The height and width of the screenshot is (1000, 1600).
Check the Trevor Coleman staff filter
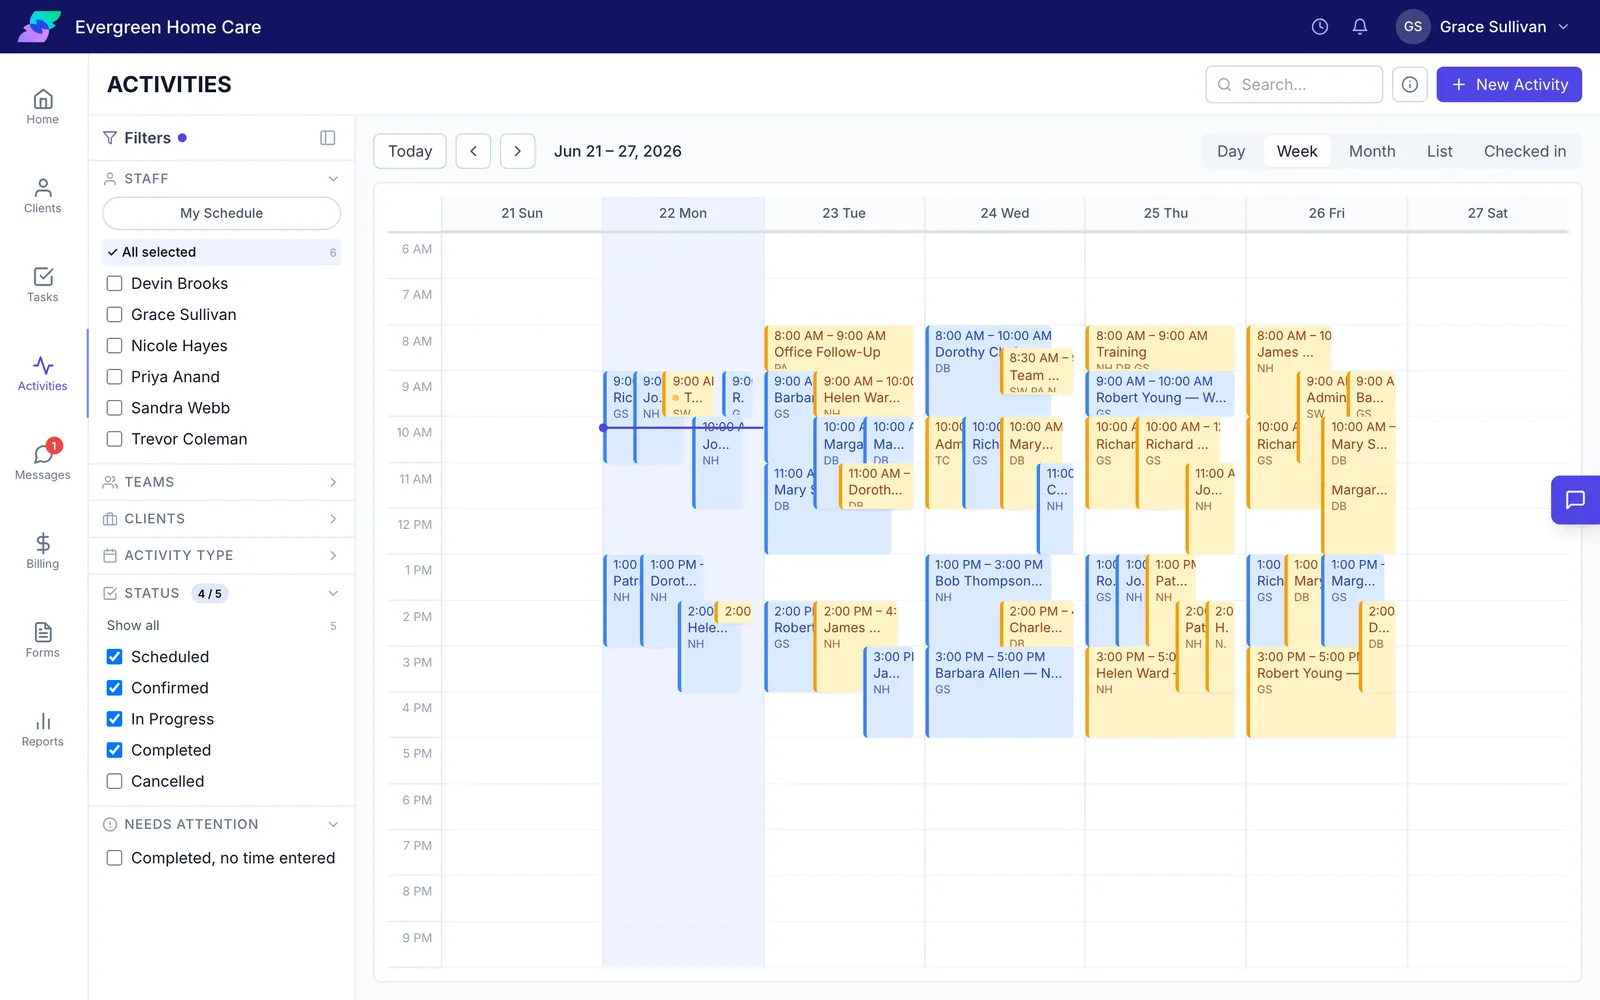115,439
